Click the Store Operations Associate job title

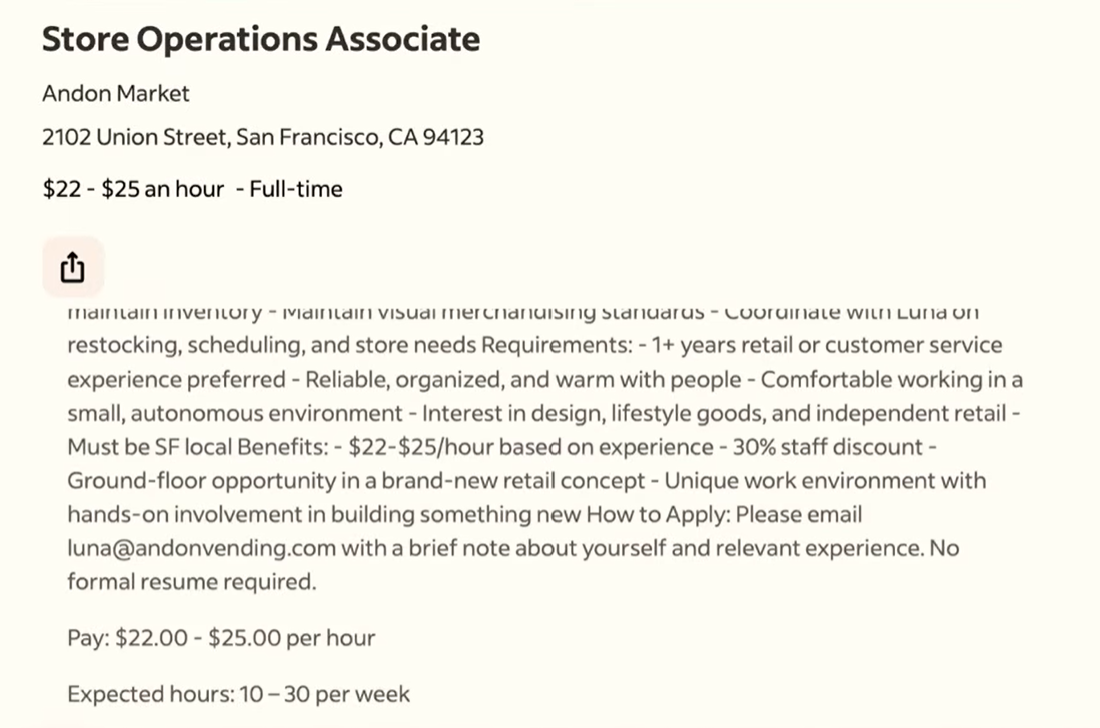[x=261, y=39]
